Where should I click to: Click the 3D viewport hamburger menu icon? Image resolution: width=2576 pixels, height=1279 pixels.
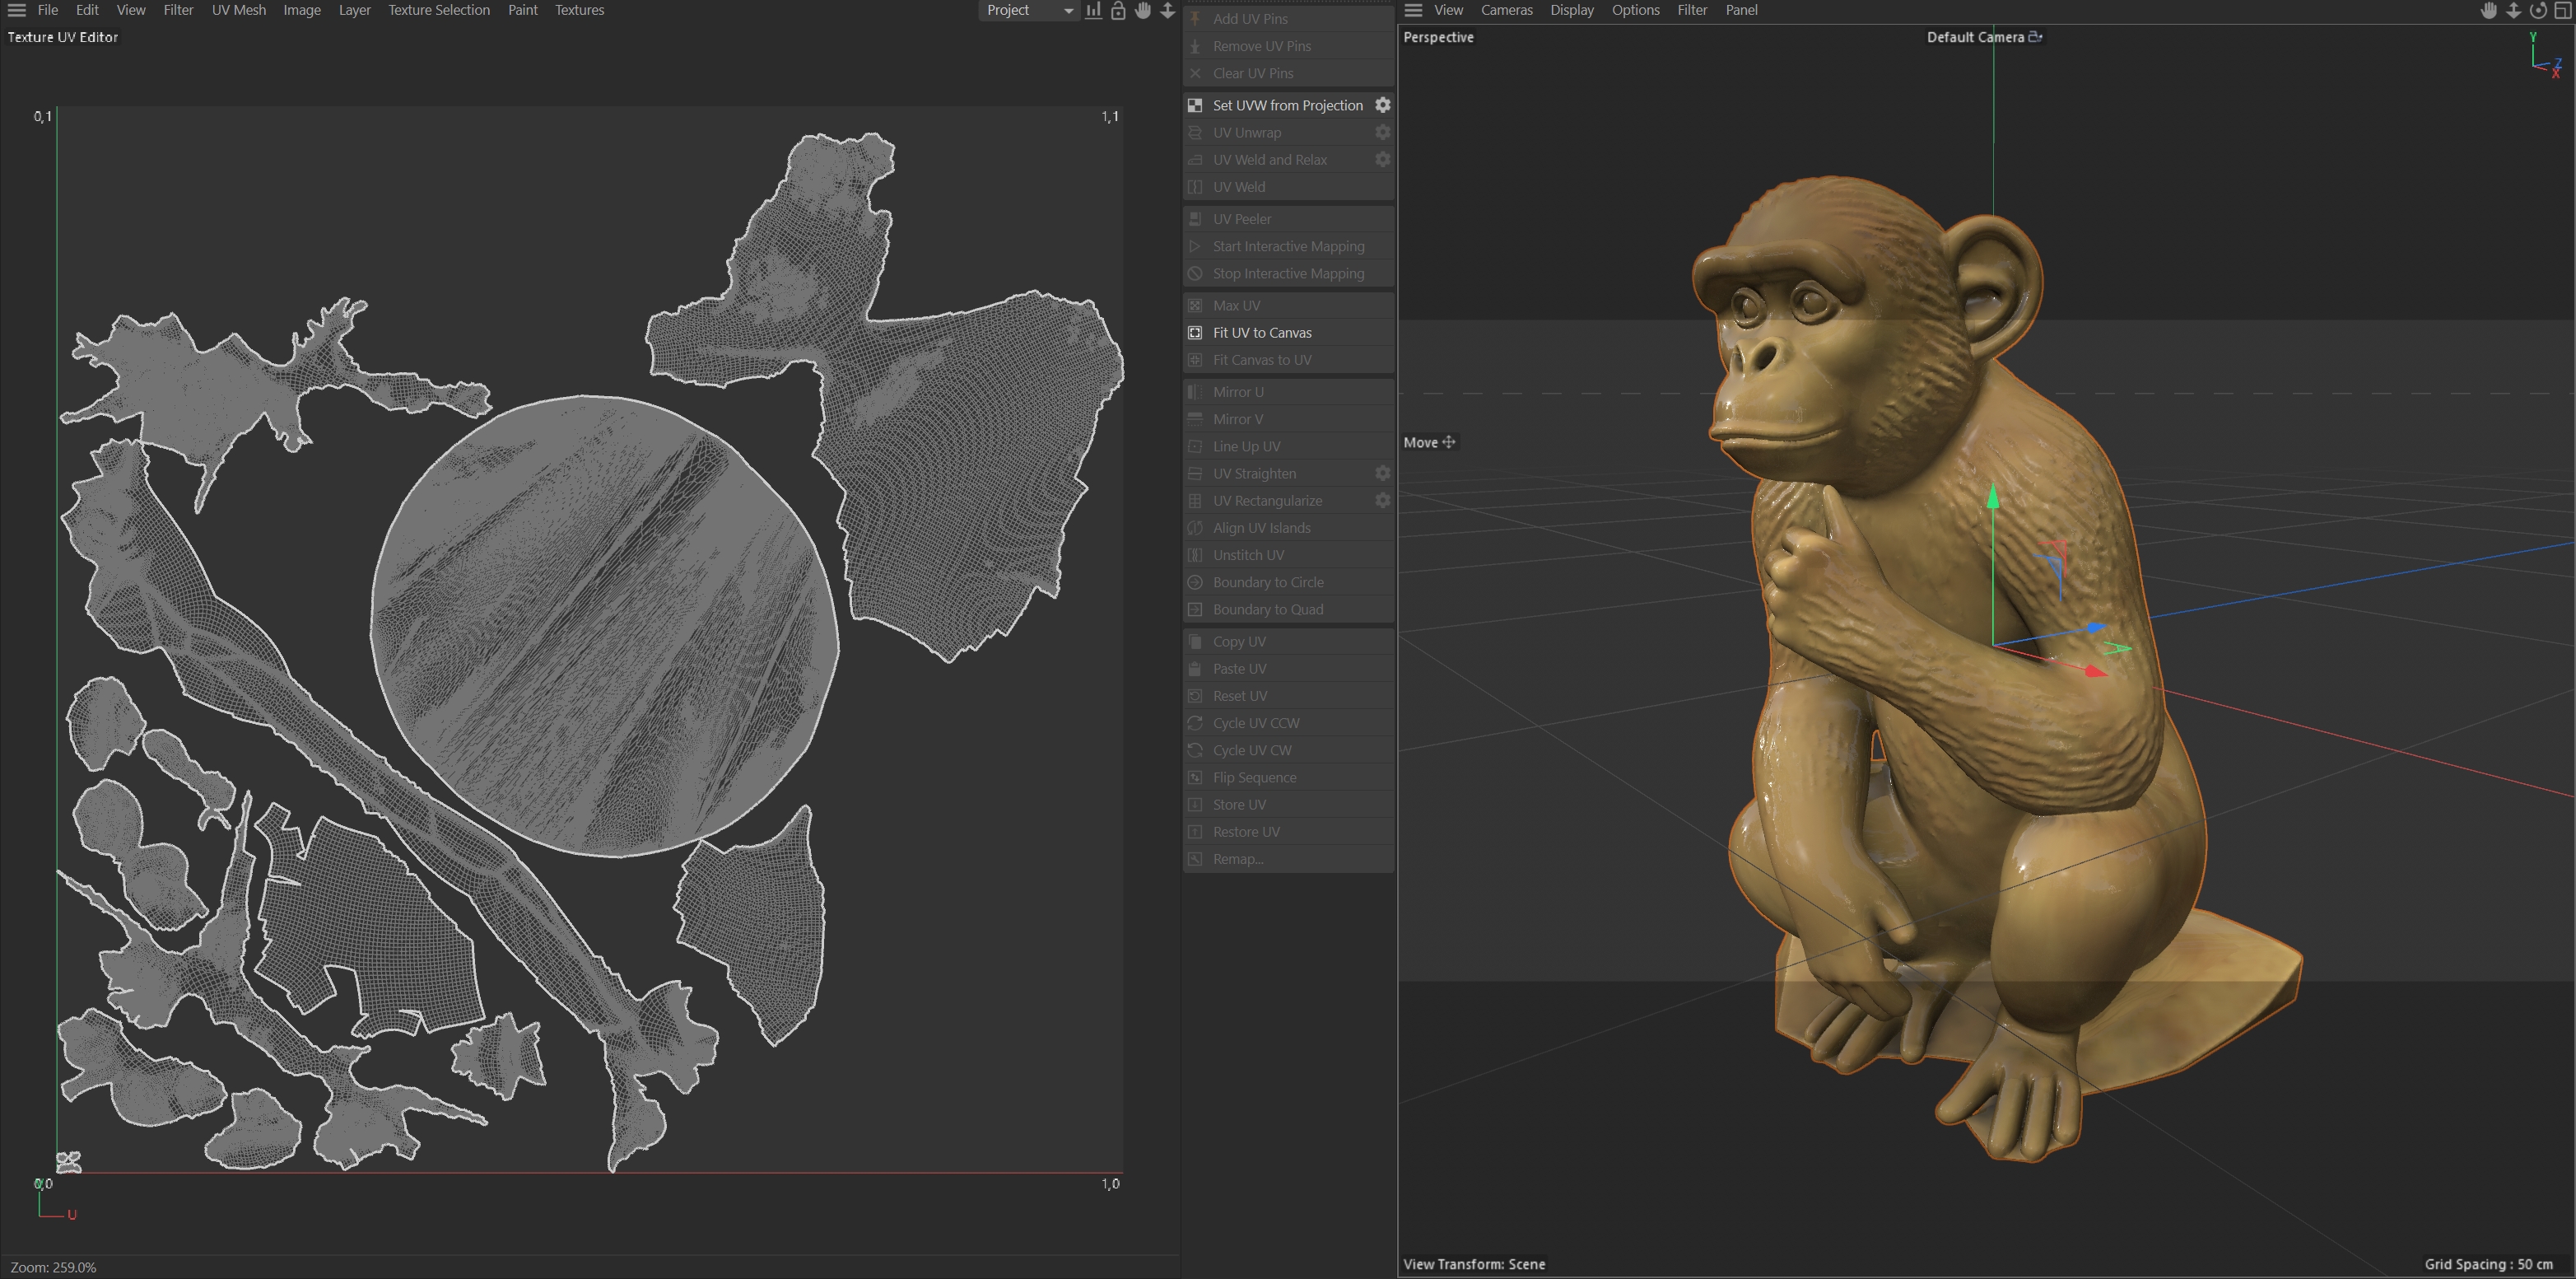(x=1413, y=10)
